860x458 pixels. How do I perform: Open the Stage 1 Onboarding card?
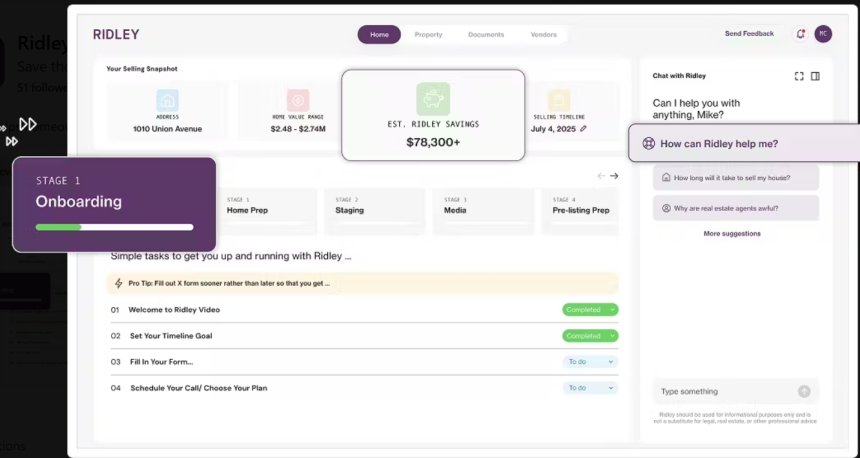pyautogui.click(x=114, y=205)
